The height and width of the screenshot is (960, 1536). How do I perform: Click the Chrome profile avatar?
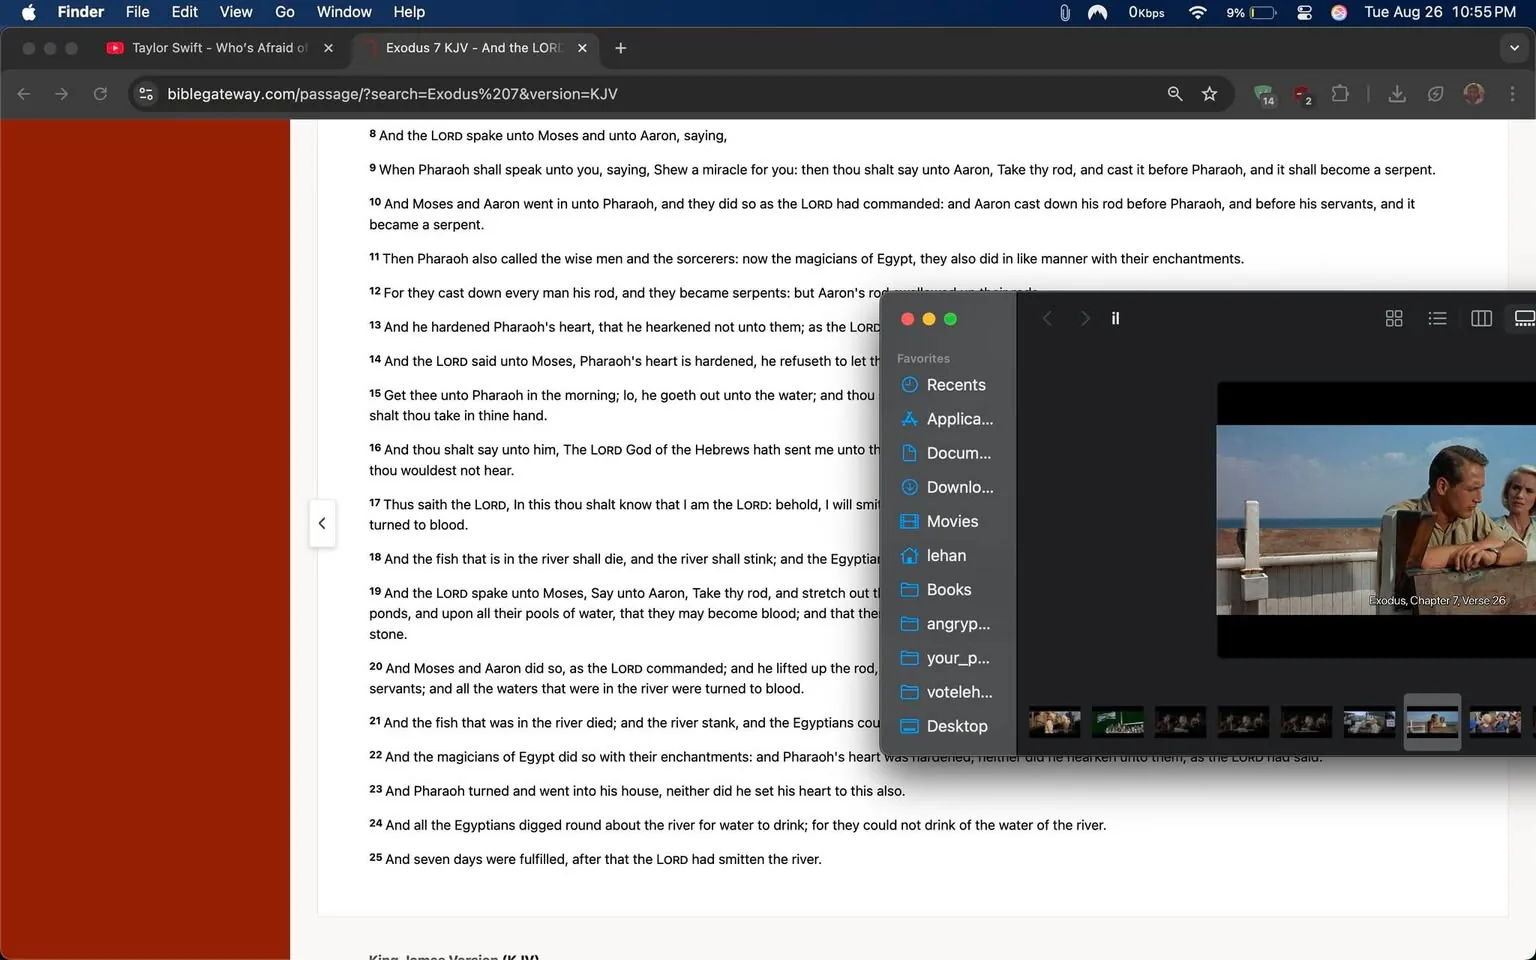[x=1473, y=94]
